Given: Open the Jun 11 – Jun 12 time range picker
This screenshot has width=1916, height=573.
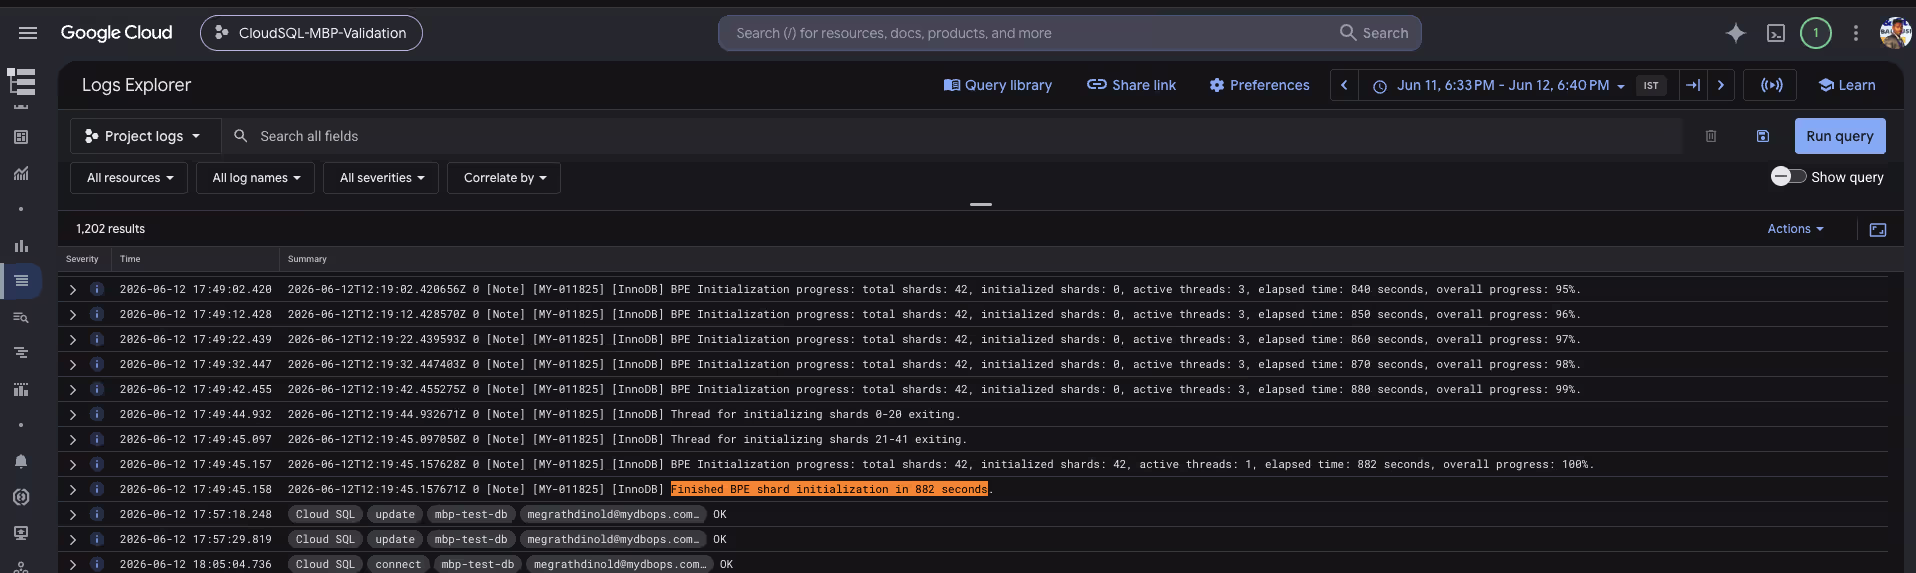Looking at the screenshot, I should point(1500,85).
